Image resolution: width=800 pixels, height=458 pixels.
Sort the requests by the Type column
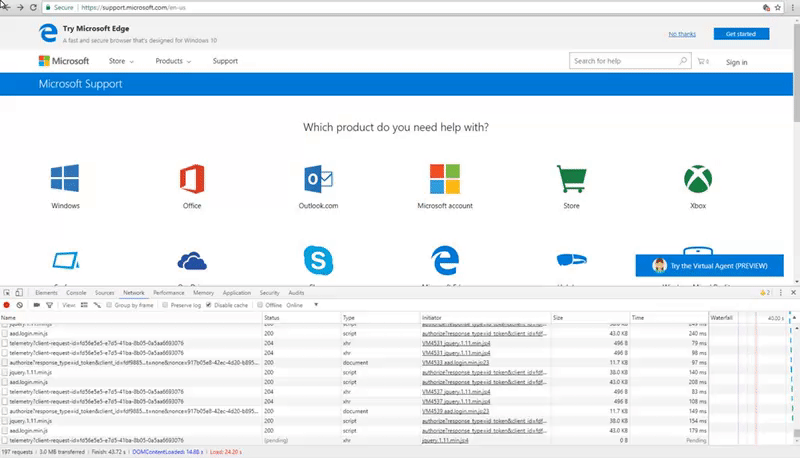[x=380, y=318]
